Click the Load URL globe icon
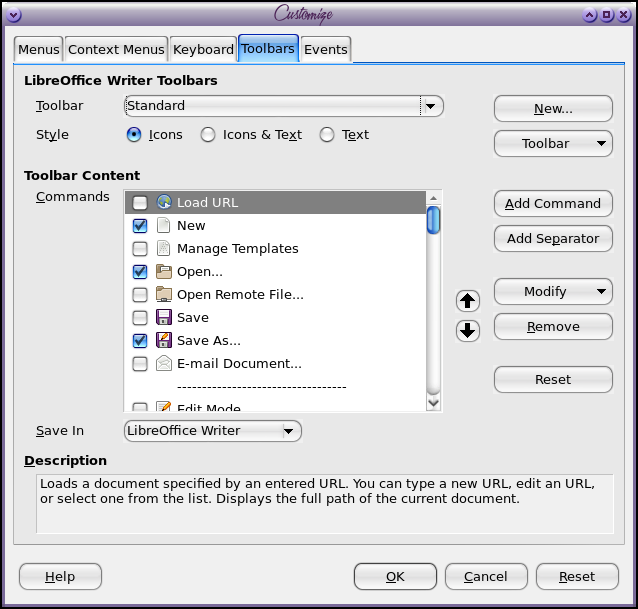Viewport: 638px width, 609px height. coord(164,202)
